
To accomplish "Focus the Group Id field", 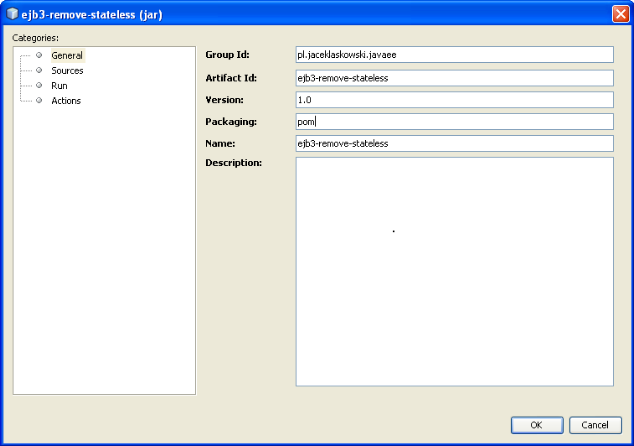I will click(x=454, y=55).
